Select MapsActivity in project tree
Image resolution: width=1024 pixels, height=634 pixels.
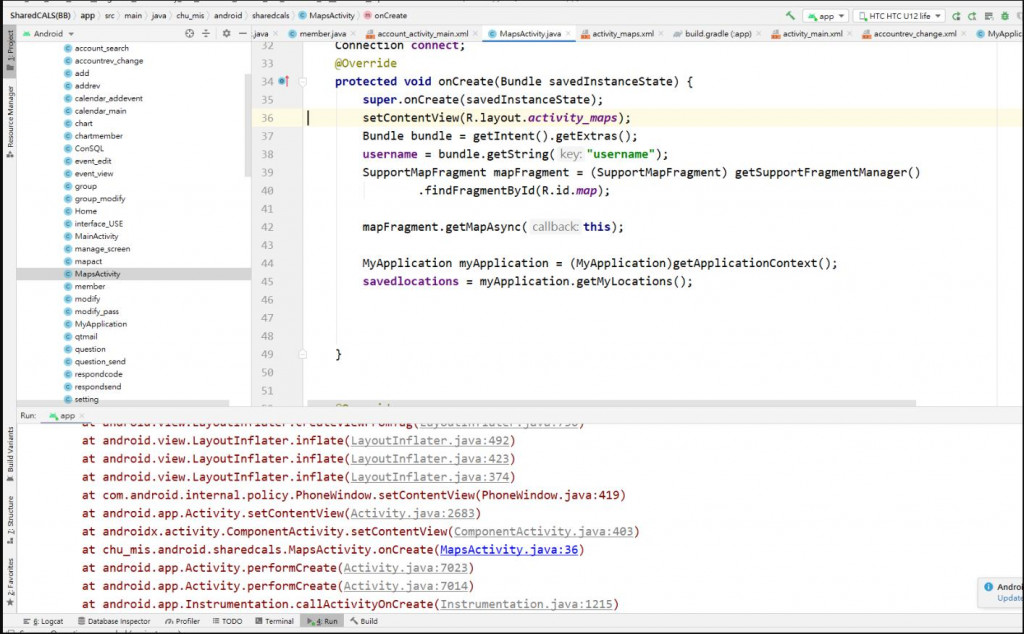pos(97,274)
